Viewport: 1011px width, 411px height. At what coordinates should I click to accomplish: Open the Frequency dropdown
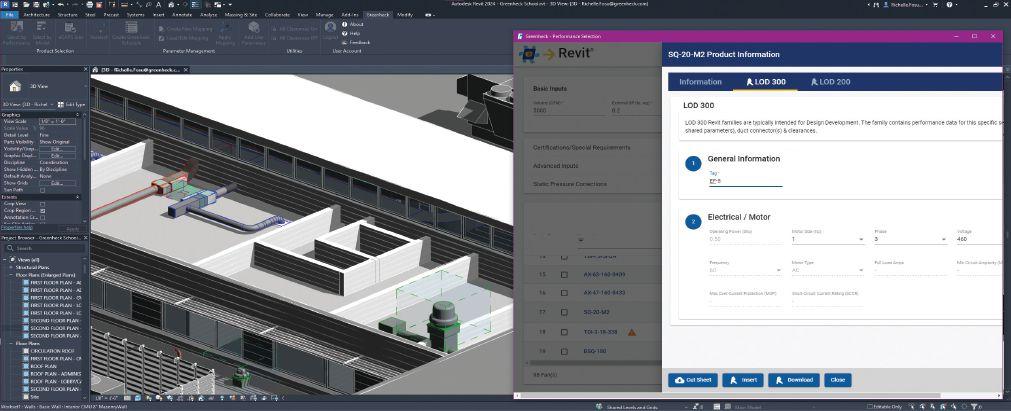745,270
